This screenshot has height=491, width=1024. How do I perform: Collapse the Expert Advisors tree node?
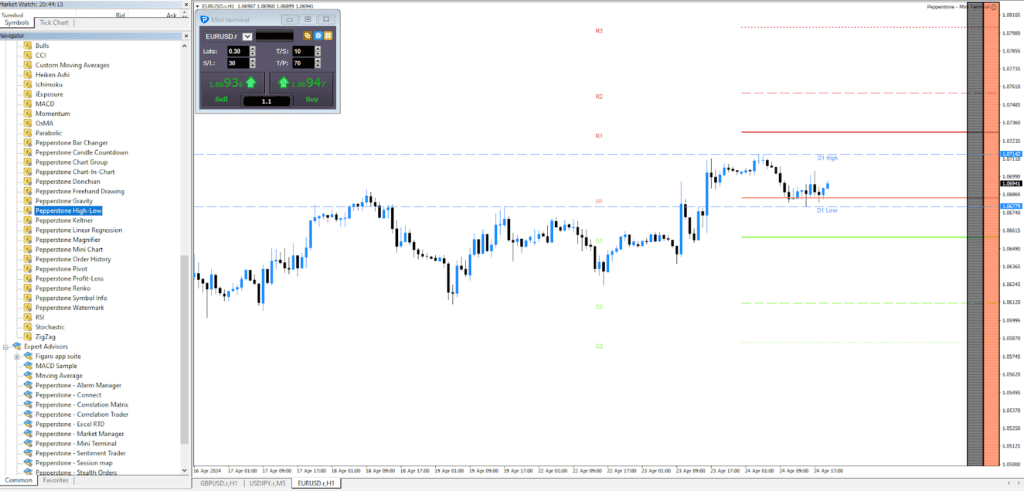[x=6, y=347]
